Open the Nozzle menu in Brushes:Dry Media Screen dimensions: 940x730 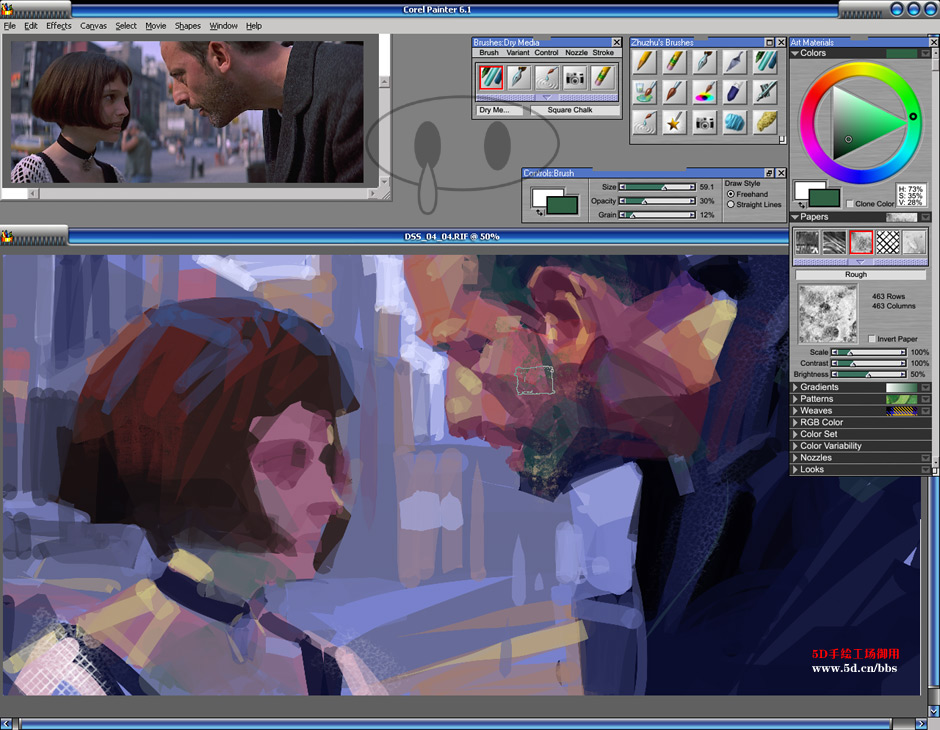(x=576, y=53)
